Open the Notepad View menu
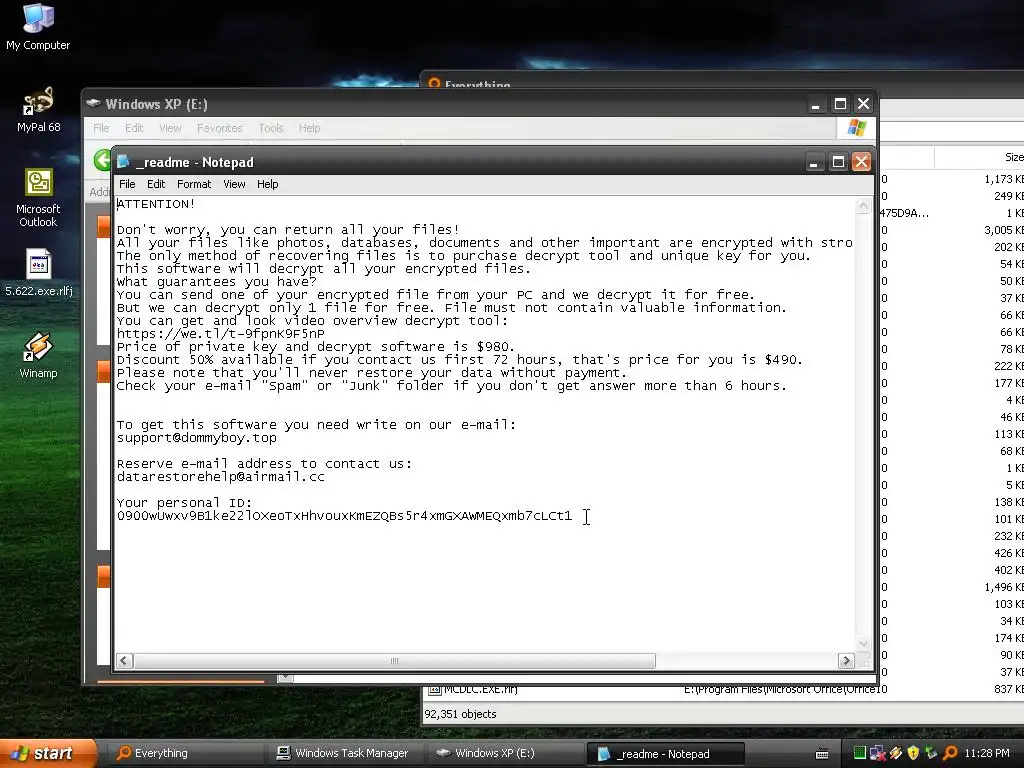The height and width of the screenshot is (768, 1024). 234,184
